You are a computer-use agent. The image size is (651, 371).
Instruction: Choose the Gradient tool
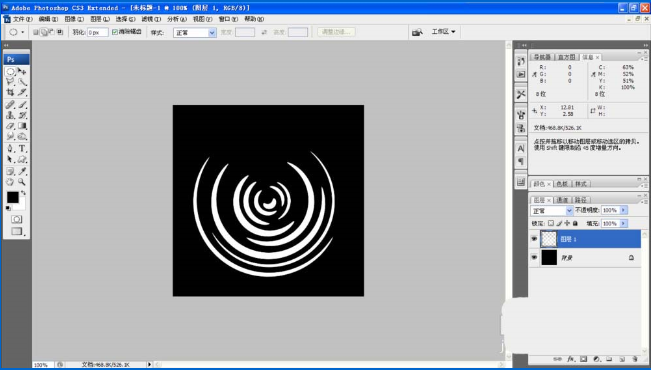coord(22,126)
